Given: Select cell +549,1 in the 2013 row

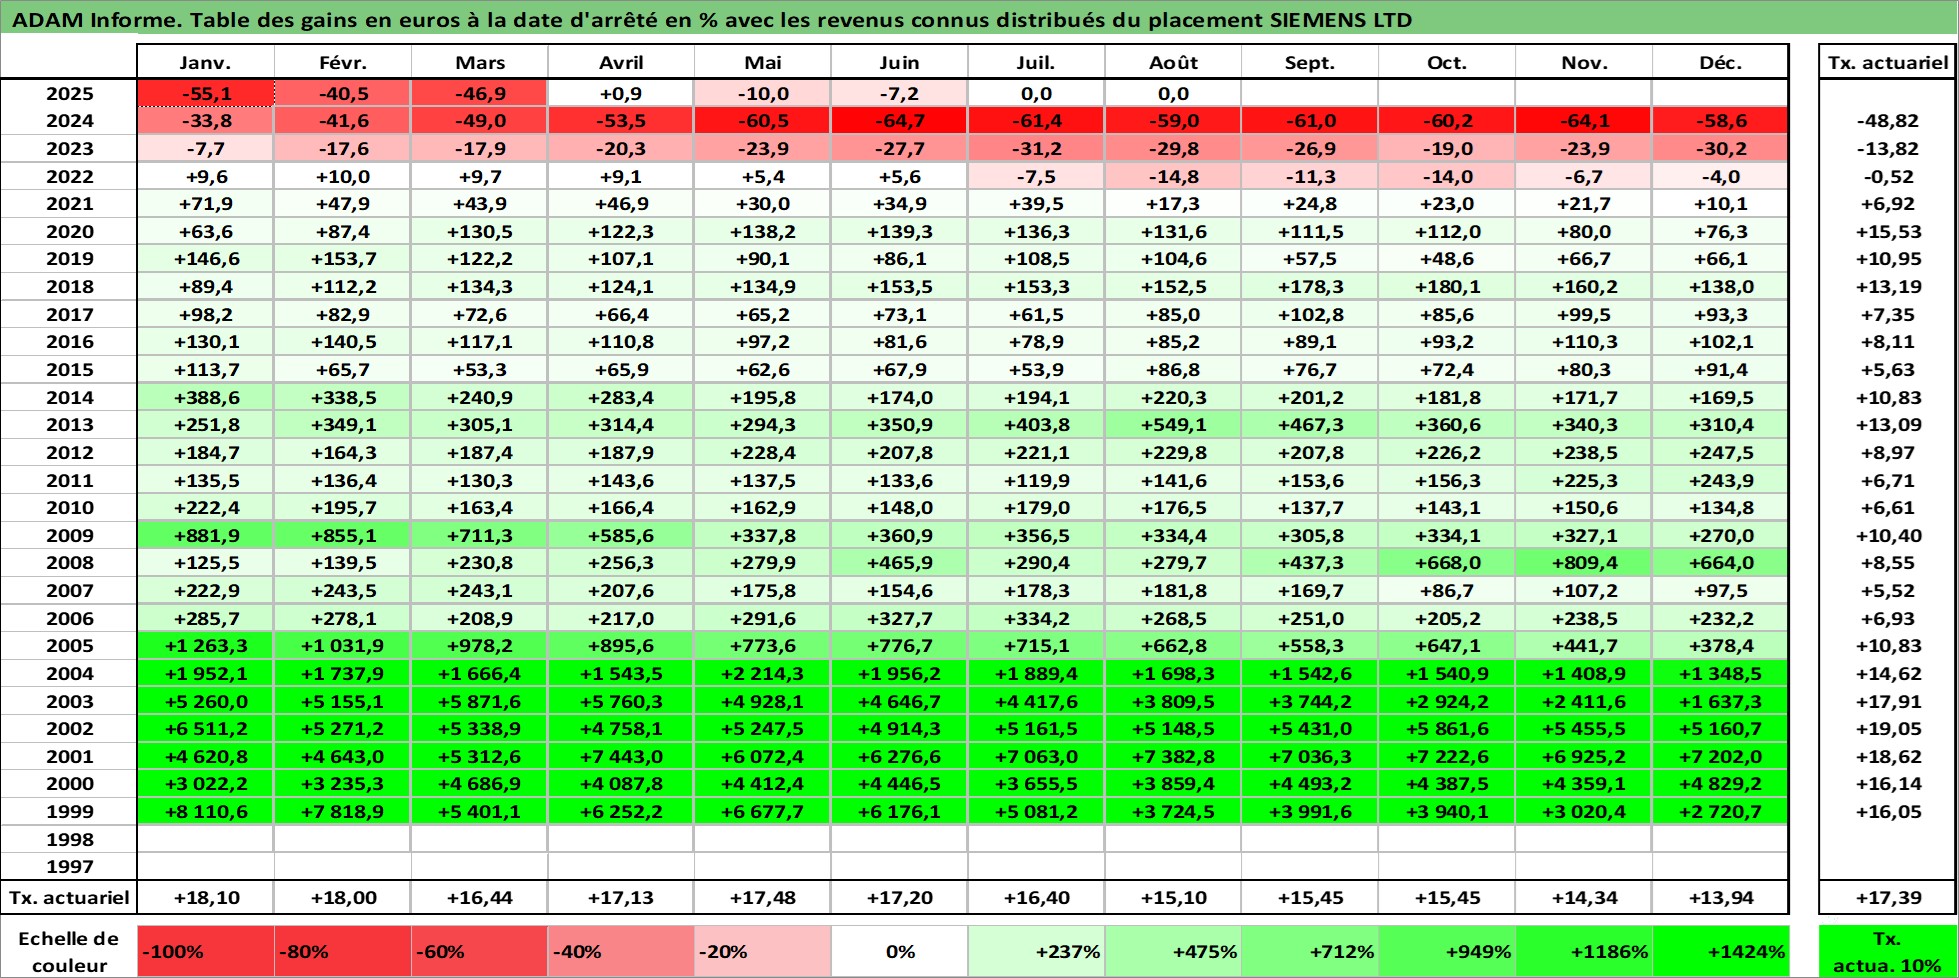Looking at the screenshot, I should pos(1173,425).
